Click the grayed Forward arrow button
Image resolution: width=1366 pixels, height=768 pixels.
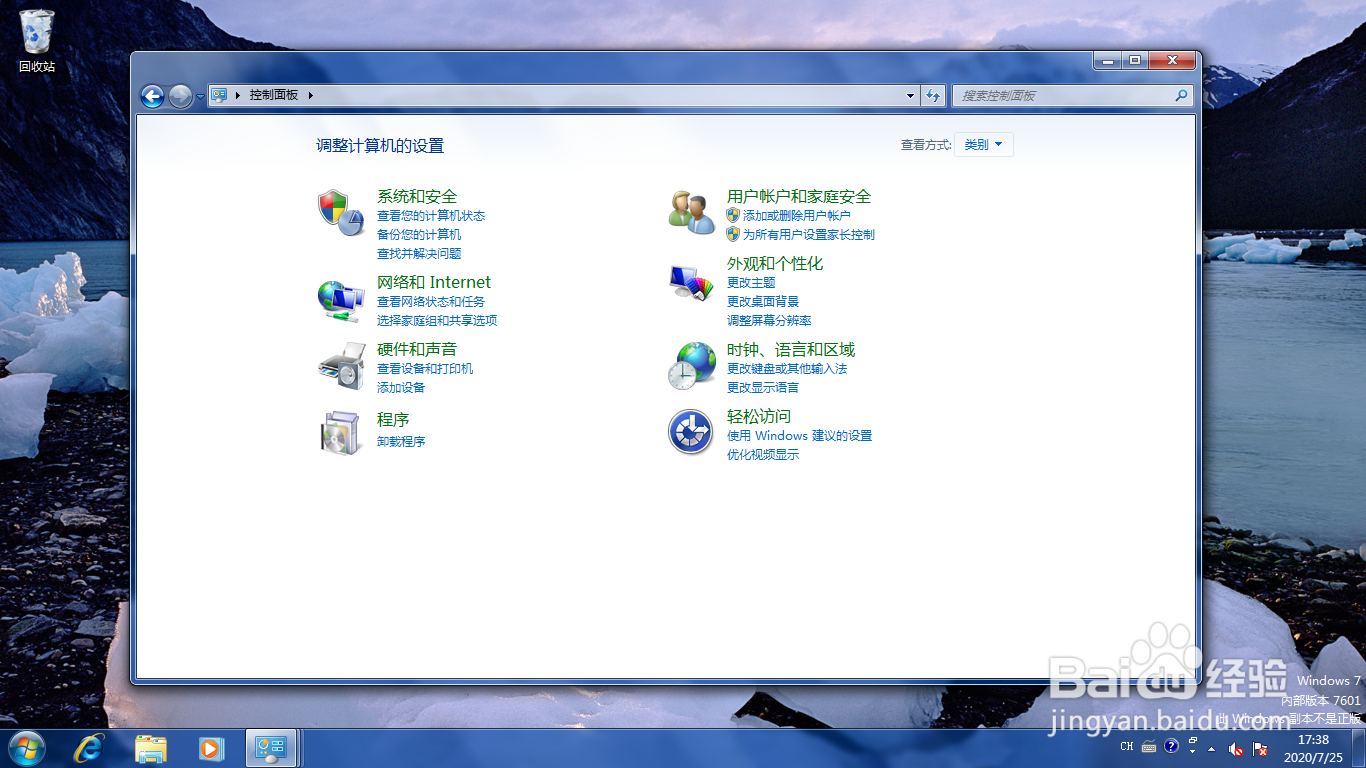(180, 96)
